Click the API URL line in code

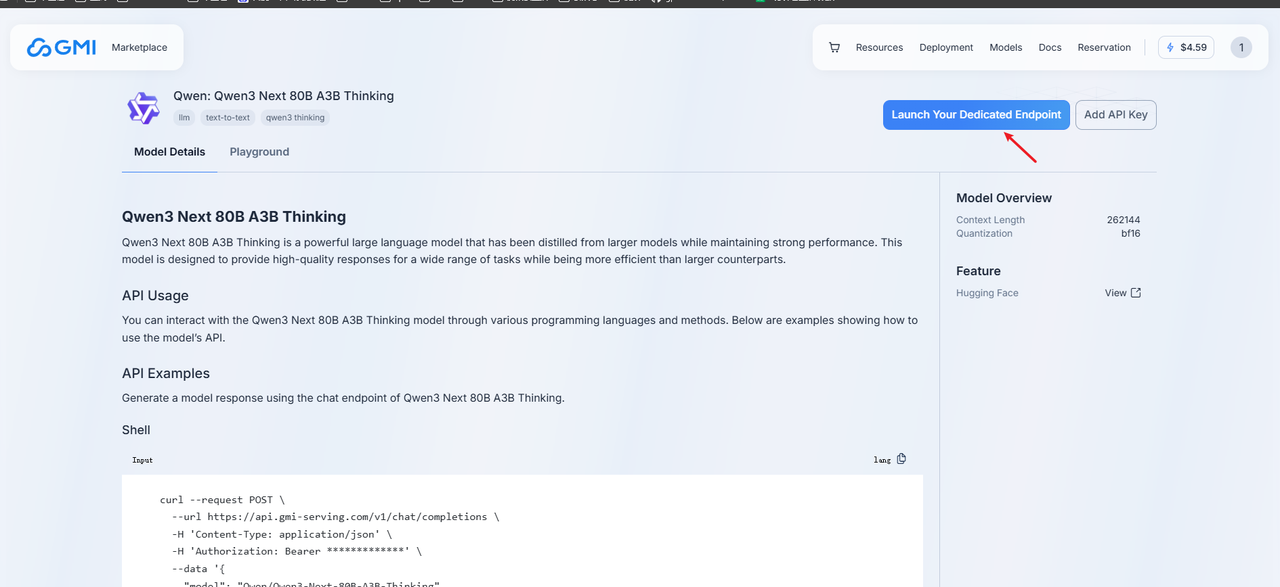point(335,517)
